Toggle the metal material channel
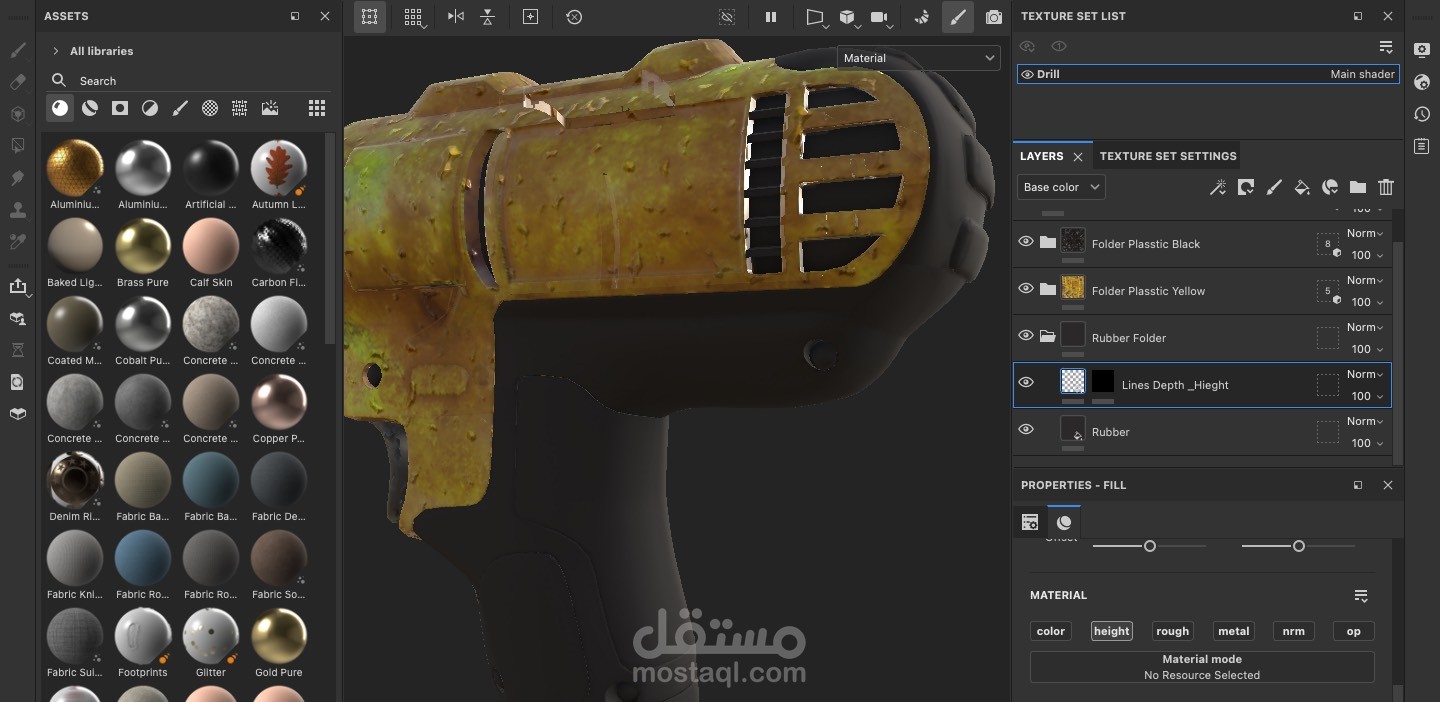The image size is (1440, 702). tap(1234, 631)
